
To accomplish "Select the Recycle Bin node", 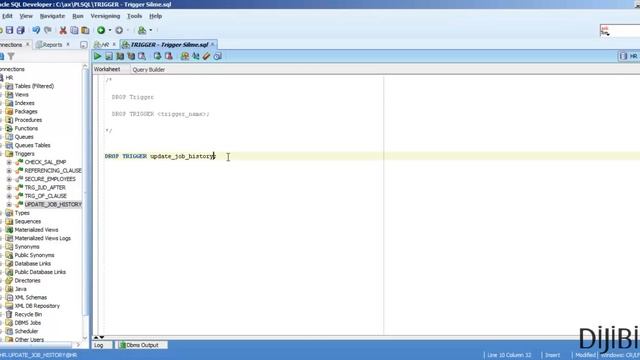I will 28,315.
